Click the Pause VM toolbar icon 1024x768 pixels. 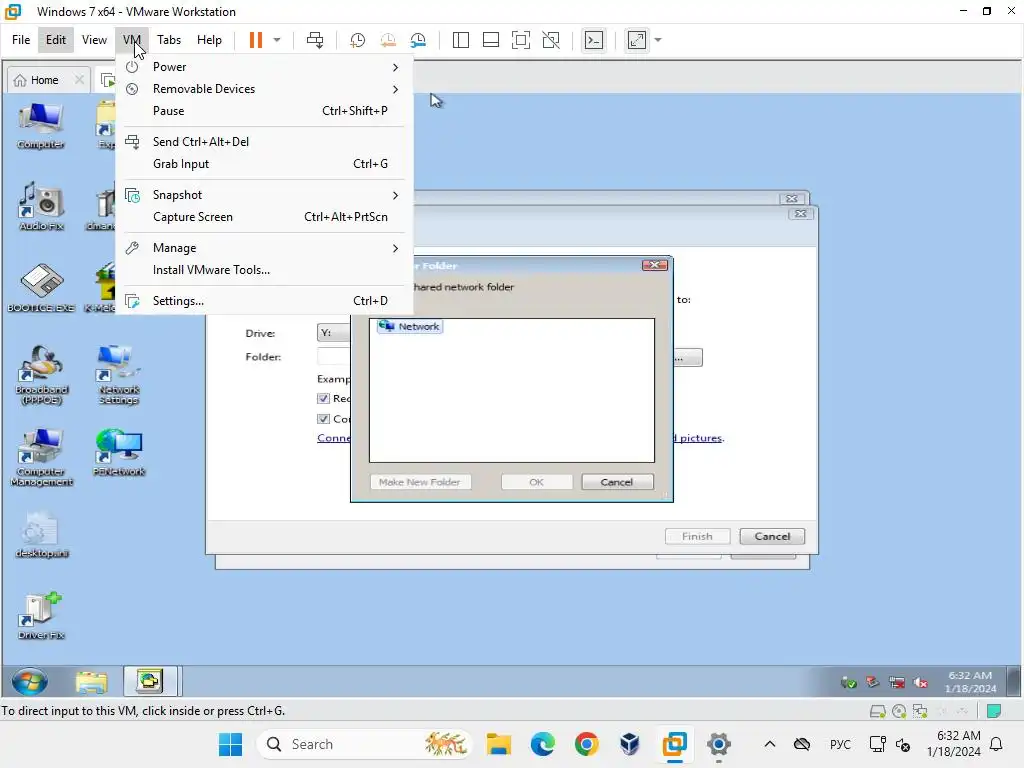(x=255, y=40)
